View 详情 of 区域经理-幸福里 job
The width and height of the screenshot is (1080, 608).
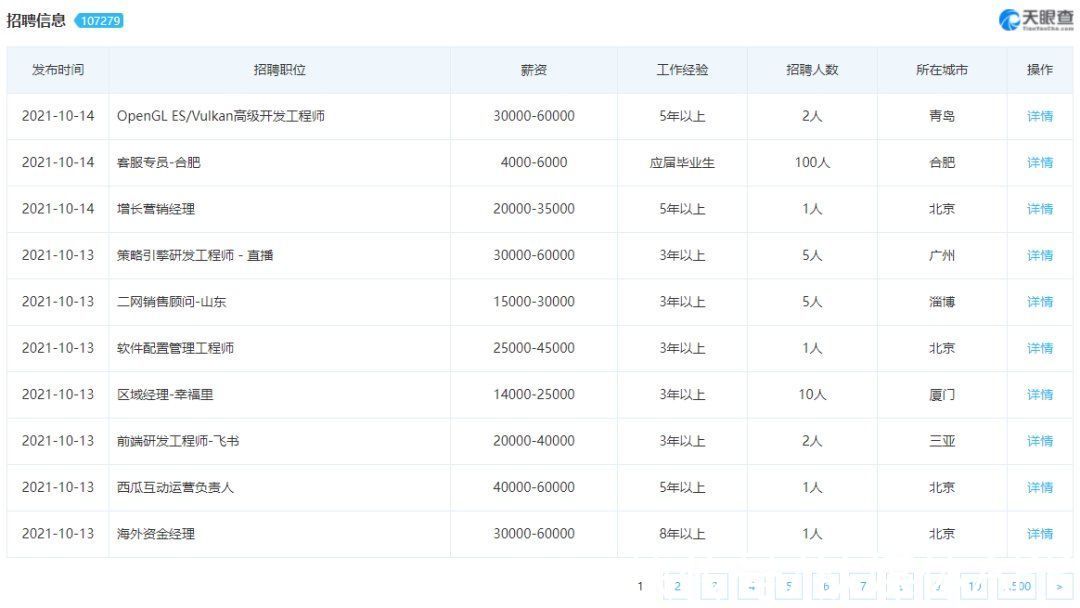[x=1039, y=395]
